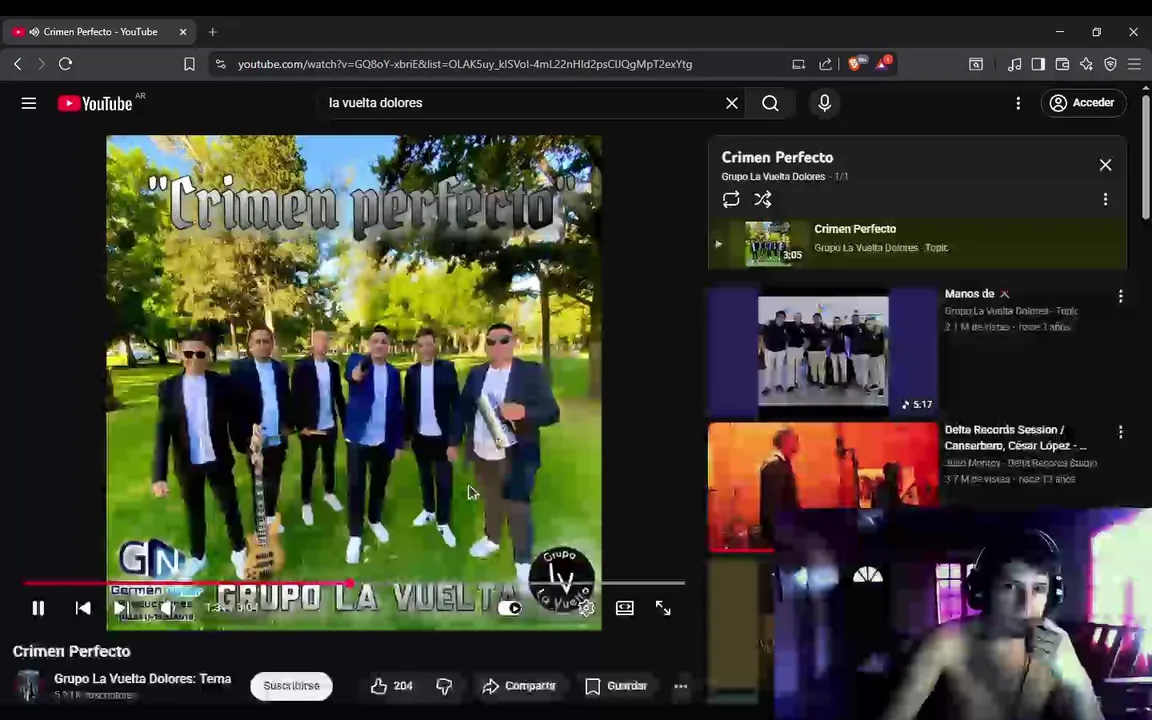View site information icon in address bar
The width and height of the screenshot is (1152, 720).
(x=220, y=64)
